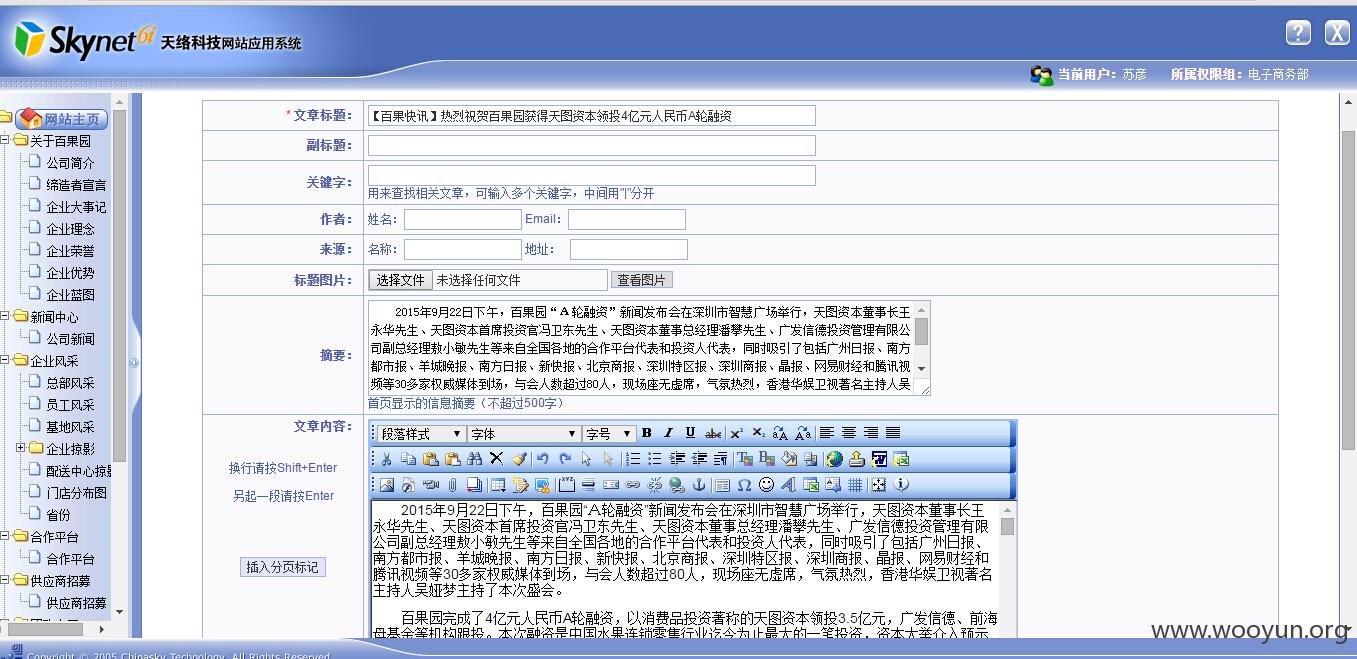The height and width of the screenshot is (659, 1357).
Task: Open Find and Replace binoculars icon
Action: 475,459
